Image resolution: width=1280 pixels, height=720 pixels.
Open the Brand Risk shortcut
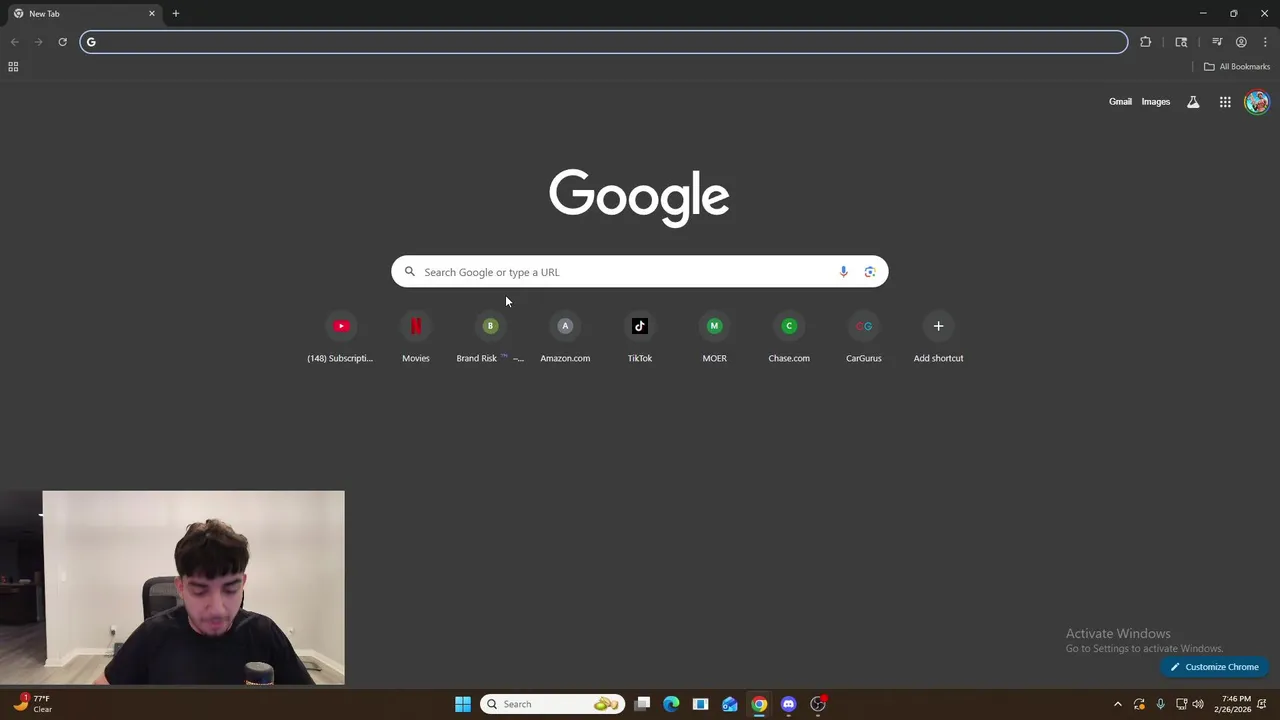tap(490, 338)
